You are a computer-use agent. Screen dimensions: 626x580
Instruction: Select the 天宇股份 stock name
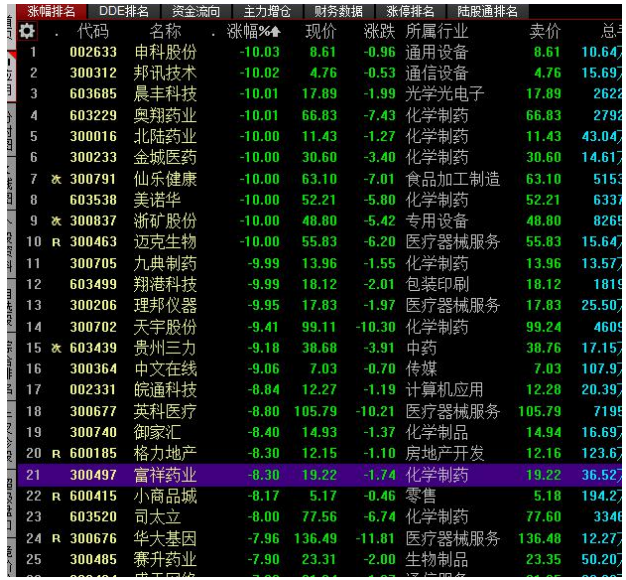pos(165,327)
